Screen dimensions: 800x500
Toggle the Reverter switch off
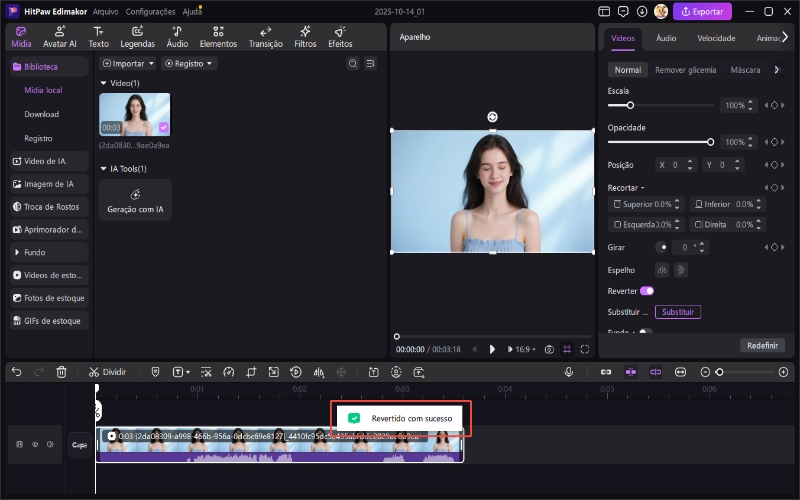(647, 291)
